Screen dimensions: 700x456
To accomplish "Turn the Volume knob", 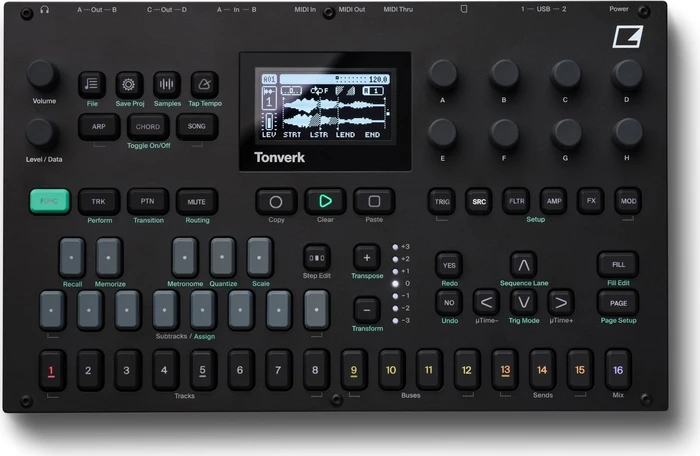I will point(42,75).
